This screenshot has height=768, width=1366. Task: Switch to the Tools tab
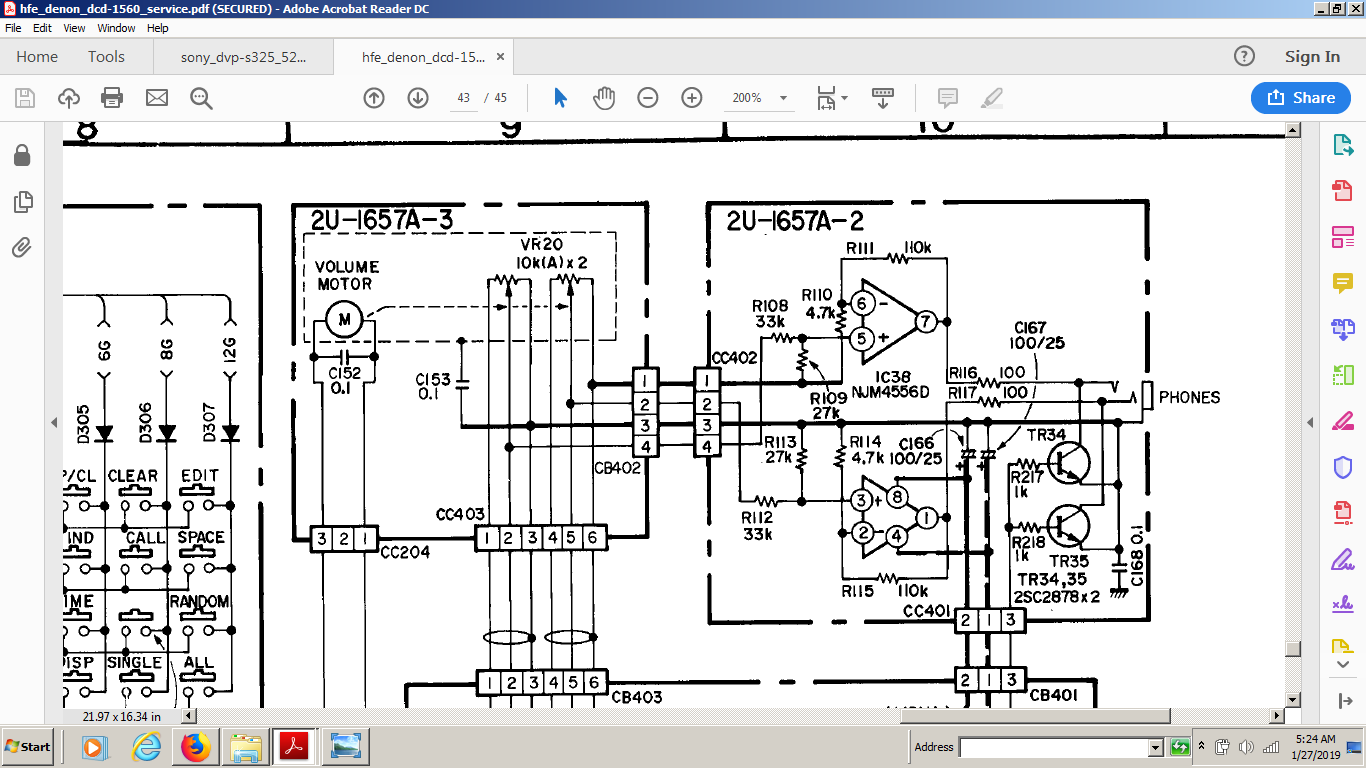coord(106,57)
